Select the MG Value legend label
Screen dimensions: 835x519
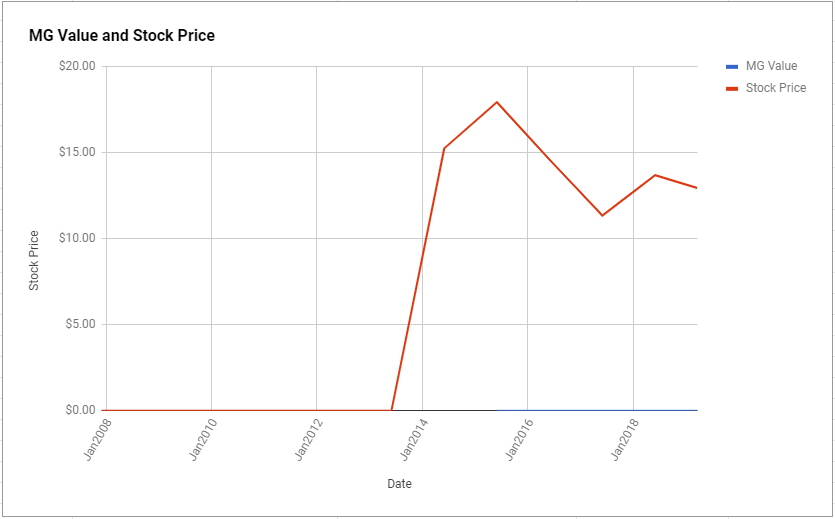(x=771, y=66)
